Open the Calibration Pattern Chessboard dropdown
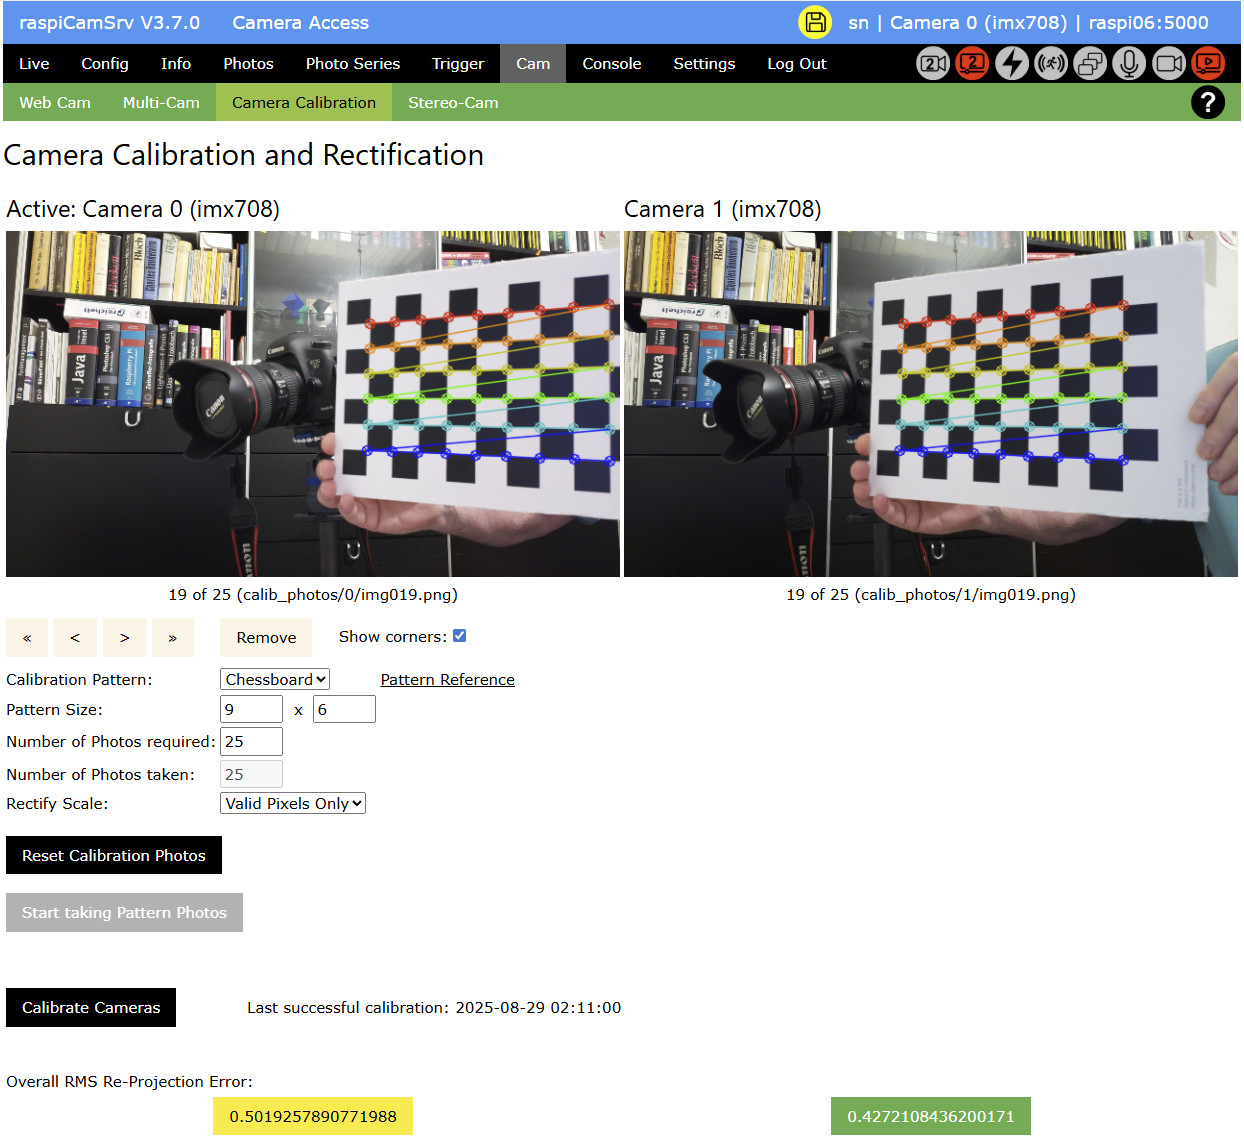This screenshot has height=1148, width=1244. click(275, 680)
